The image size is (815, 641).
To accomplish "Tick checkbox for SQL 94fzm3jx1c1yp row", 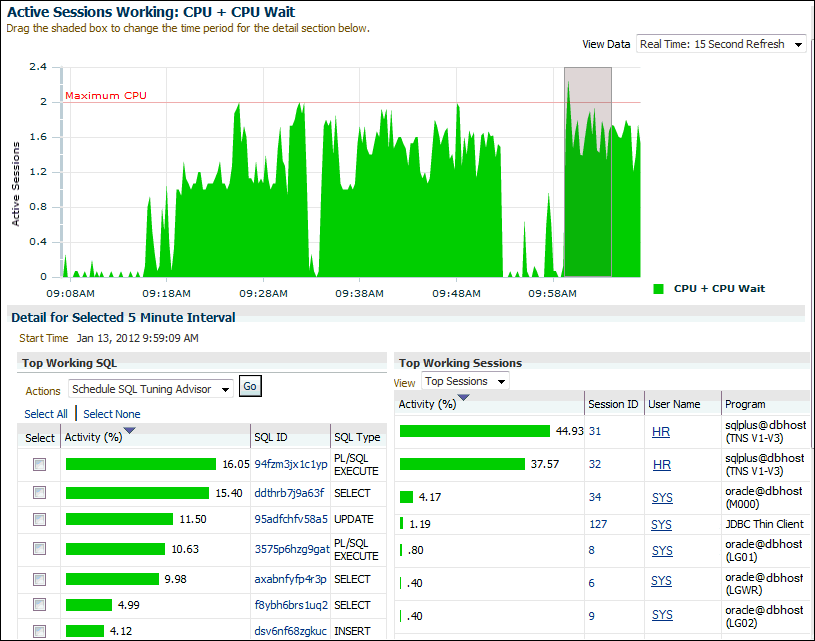I will coord(39,464).
